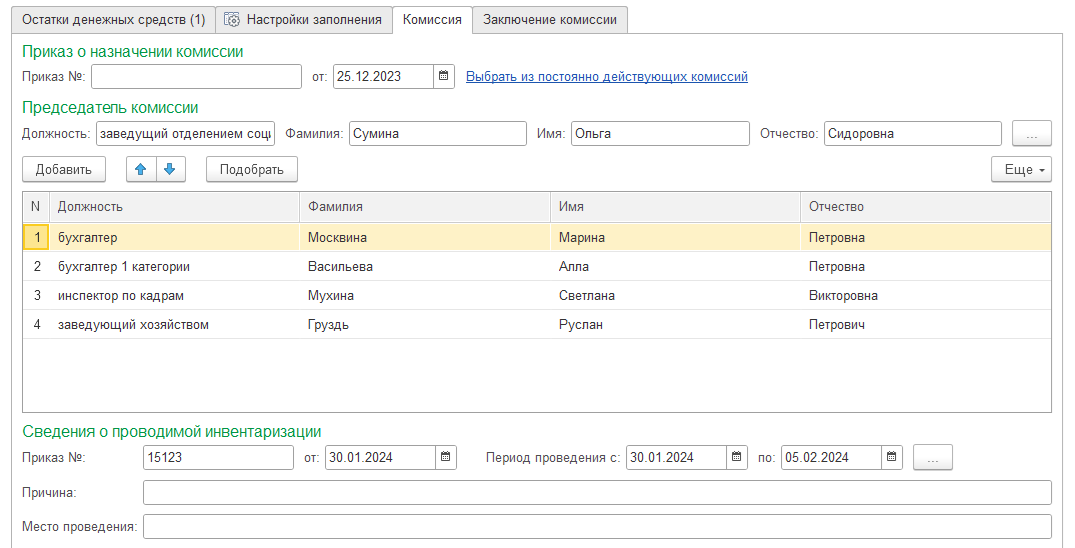1075x548 pixels.
Task: Click ellipsis button after period end date
Action: 932,457
